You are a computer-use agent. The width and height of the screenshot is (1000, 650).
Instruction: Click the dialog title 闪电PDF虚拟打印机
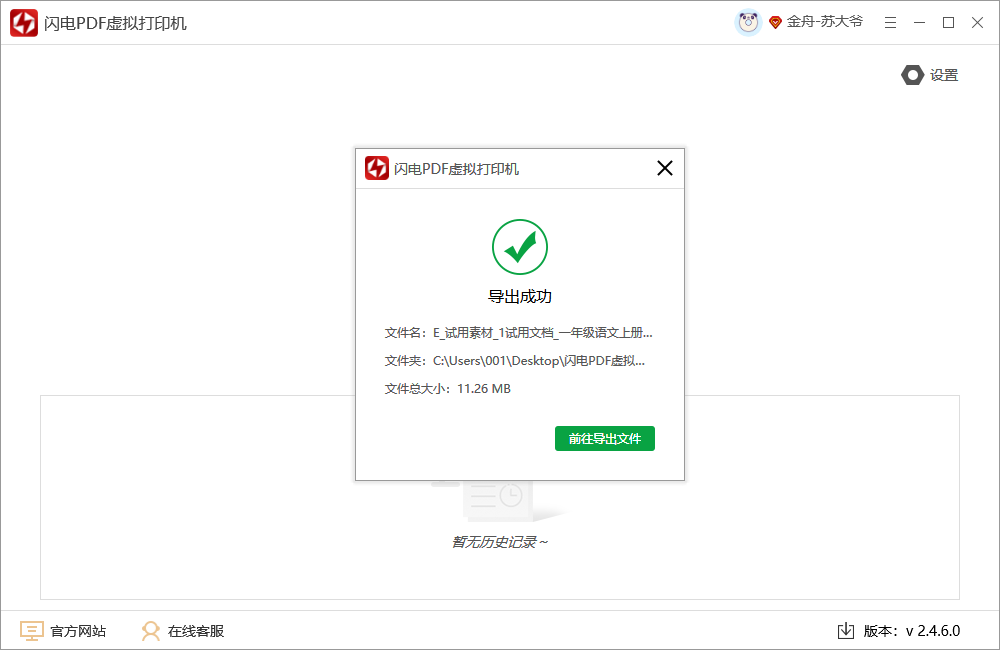point(456,169)
